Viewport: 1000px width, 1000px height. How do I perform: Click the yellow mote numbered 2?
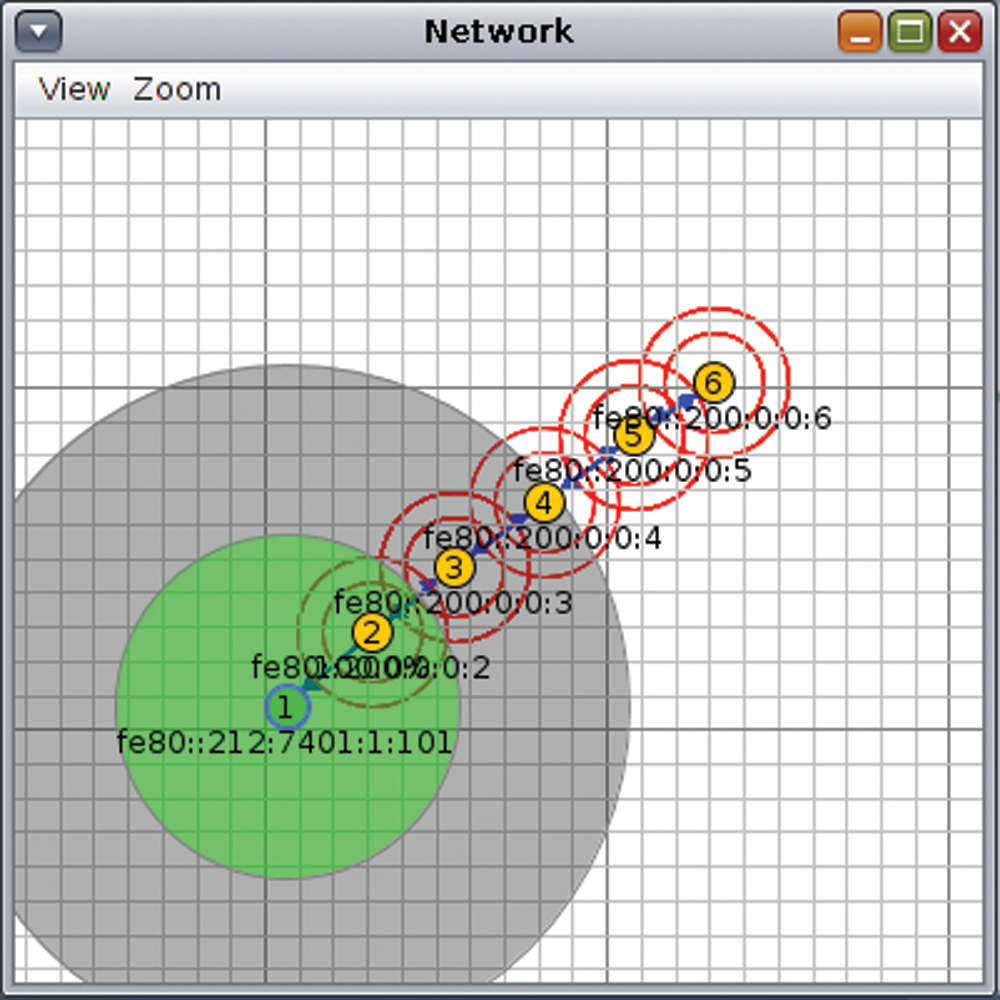pyautogui.click(x=372, y=632)
